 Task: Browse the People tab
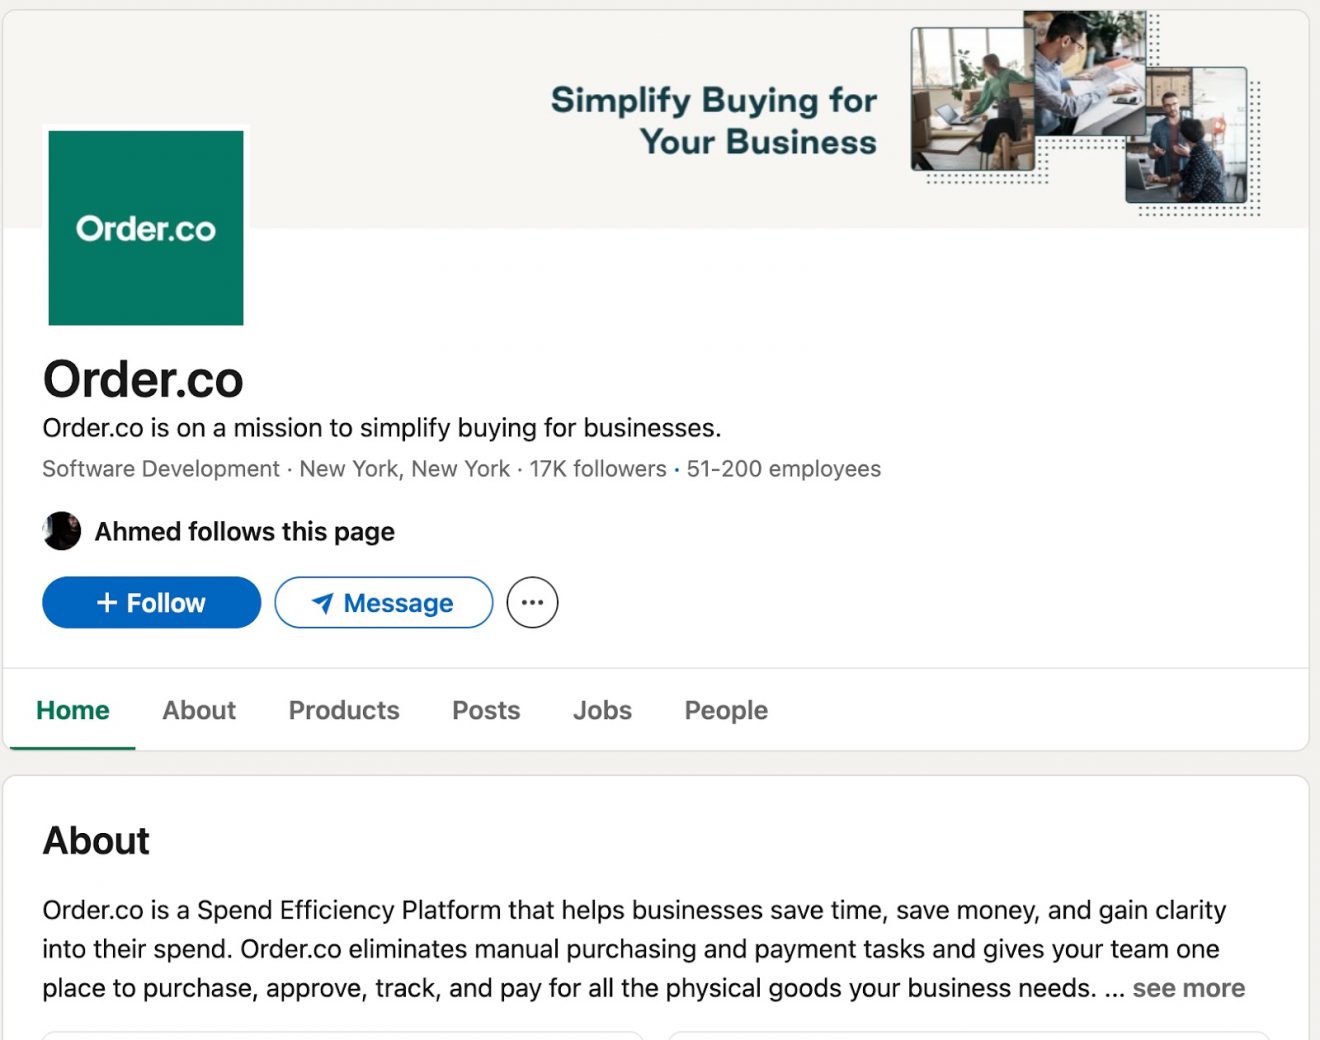pos(725,710)
